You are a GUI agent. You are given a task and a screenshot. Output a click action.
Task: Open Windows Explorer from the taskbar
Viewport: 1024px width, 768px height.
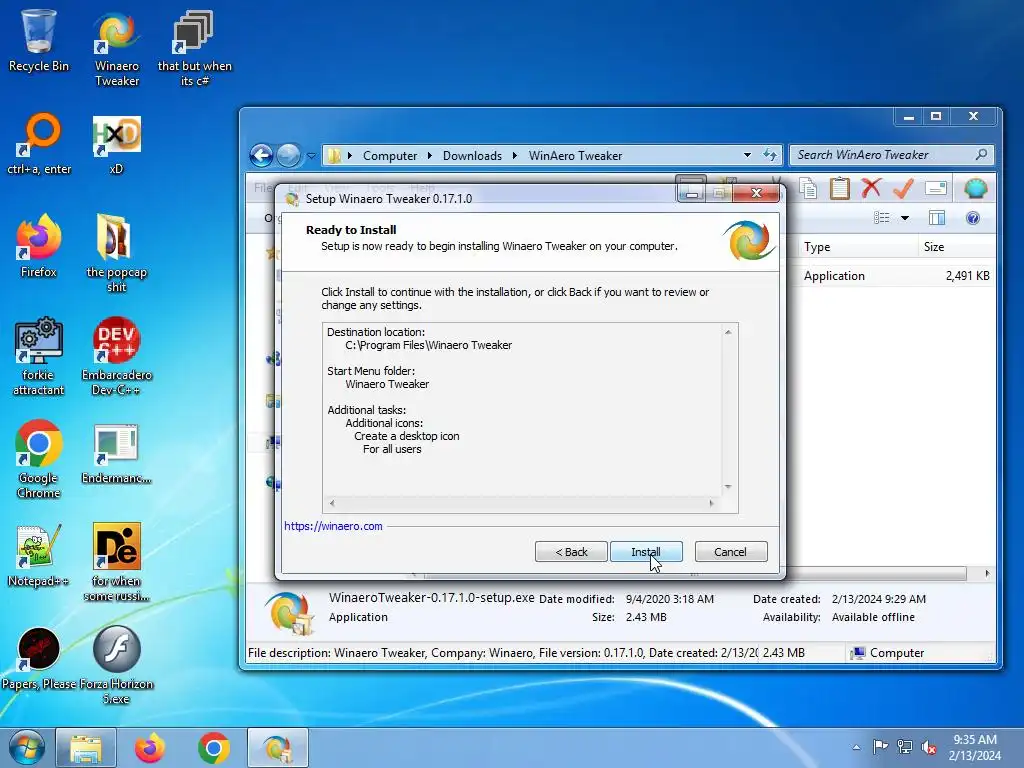86,748
